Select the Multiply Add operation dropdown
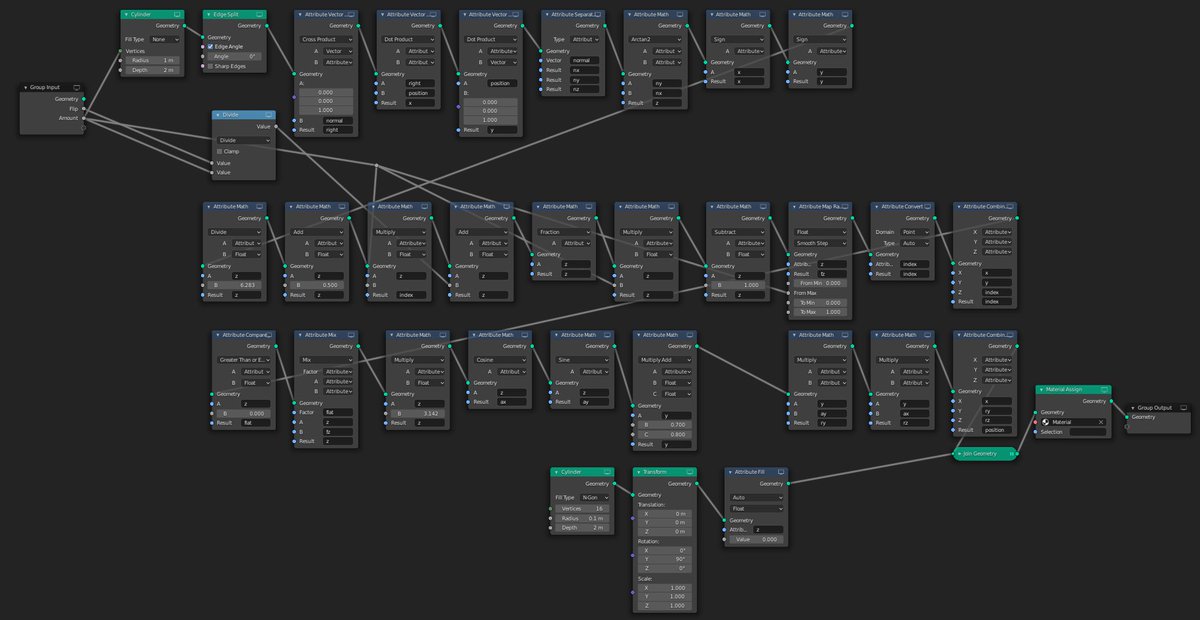Screen dimensions: 1200x620 (664, 359)
